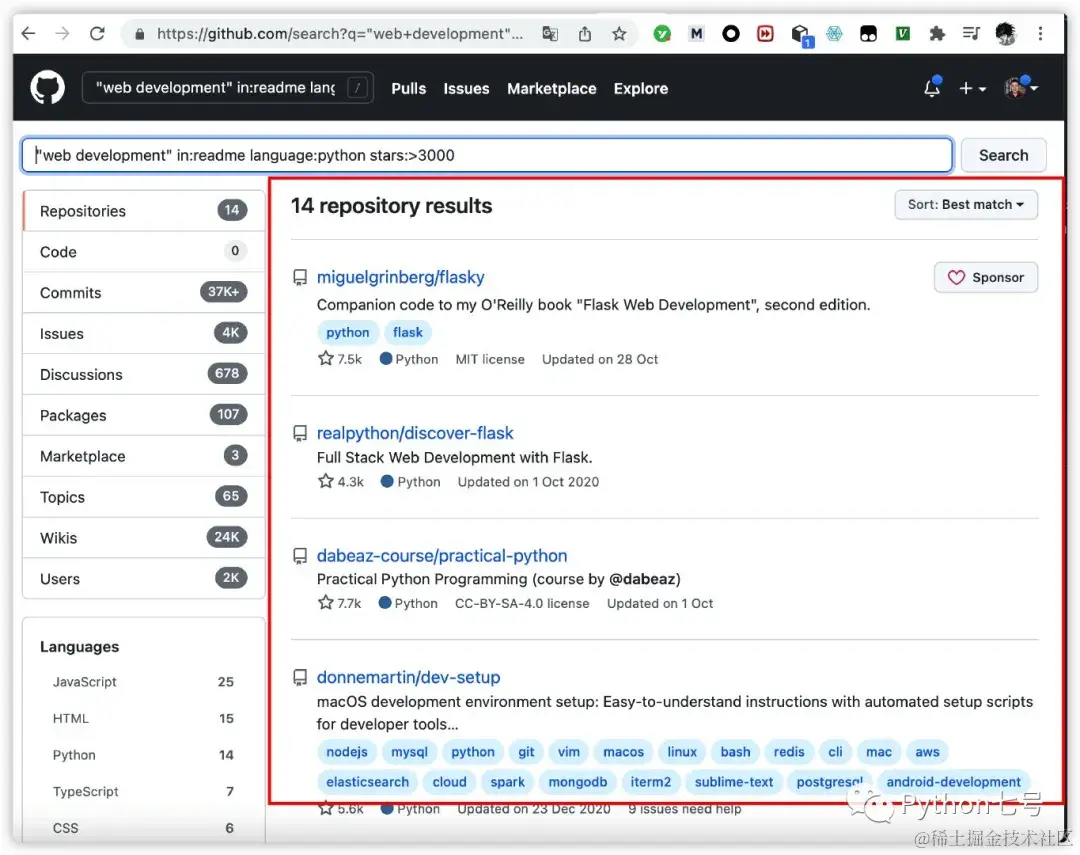Bookmark this page with the star icon
This screenshot has width=1080, height=855.
[x=619, y=34]
